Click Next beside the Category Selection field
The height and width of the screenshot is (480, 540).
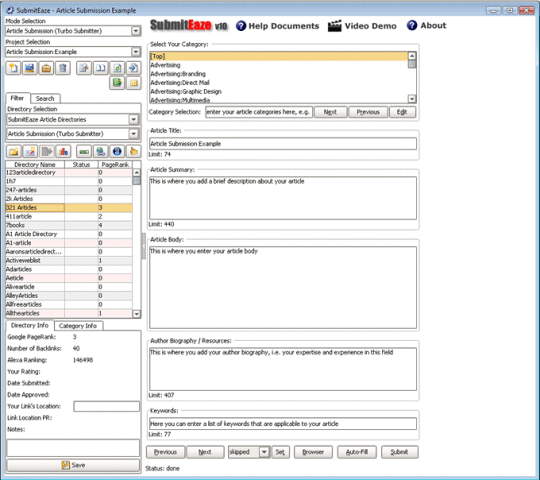330,112
